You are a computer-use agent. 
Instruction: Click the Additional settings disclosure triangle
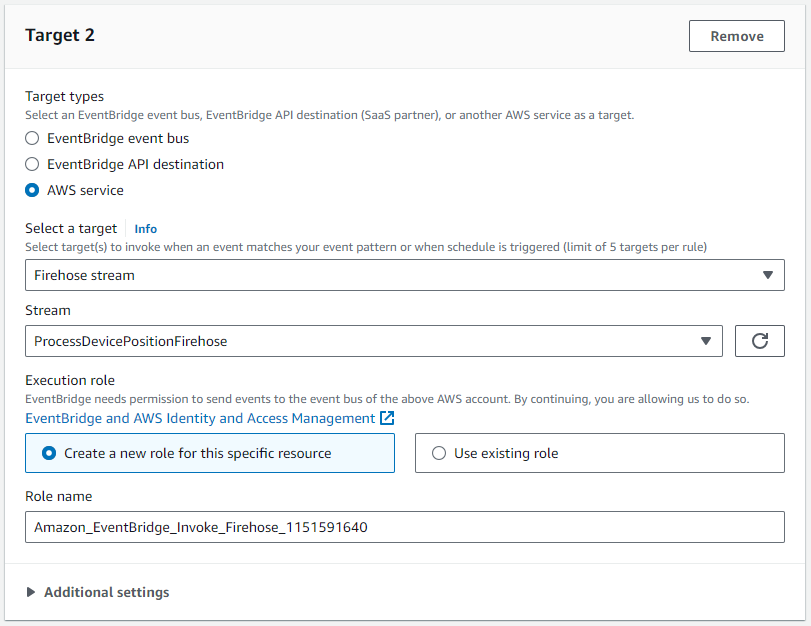(31, 592)
